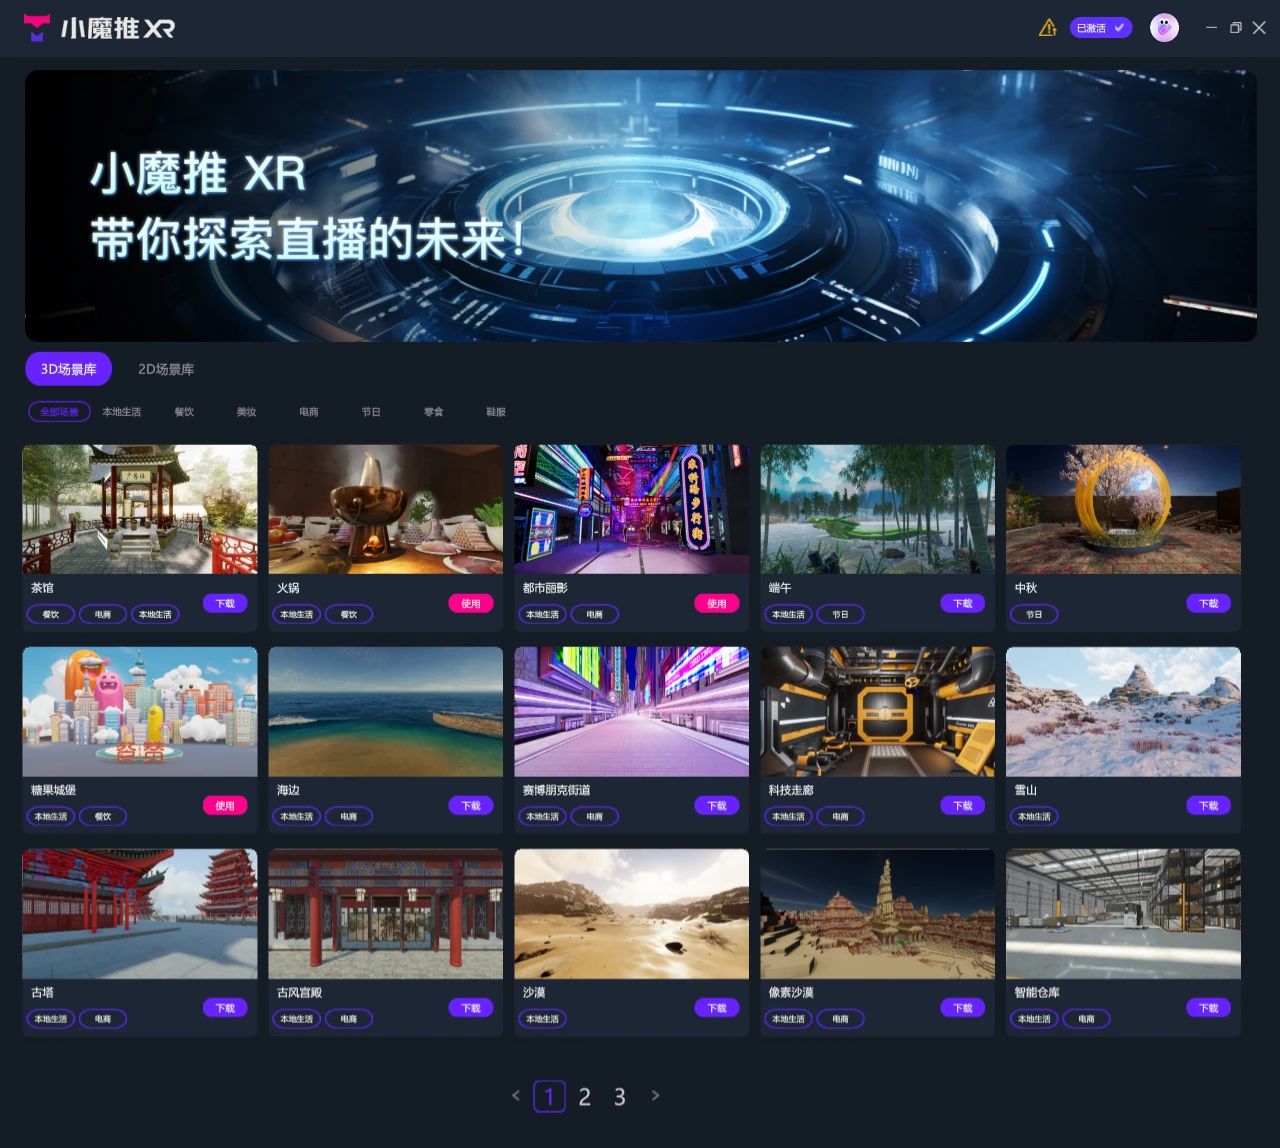The width and height of the screenshot is (1280, 1148).
Task: Go to next page arrow
Action: [x=655, y=1096]
